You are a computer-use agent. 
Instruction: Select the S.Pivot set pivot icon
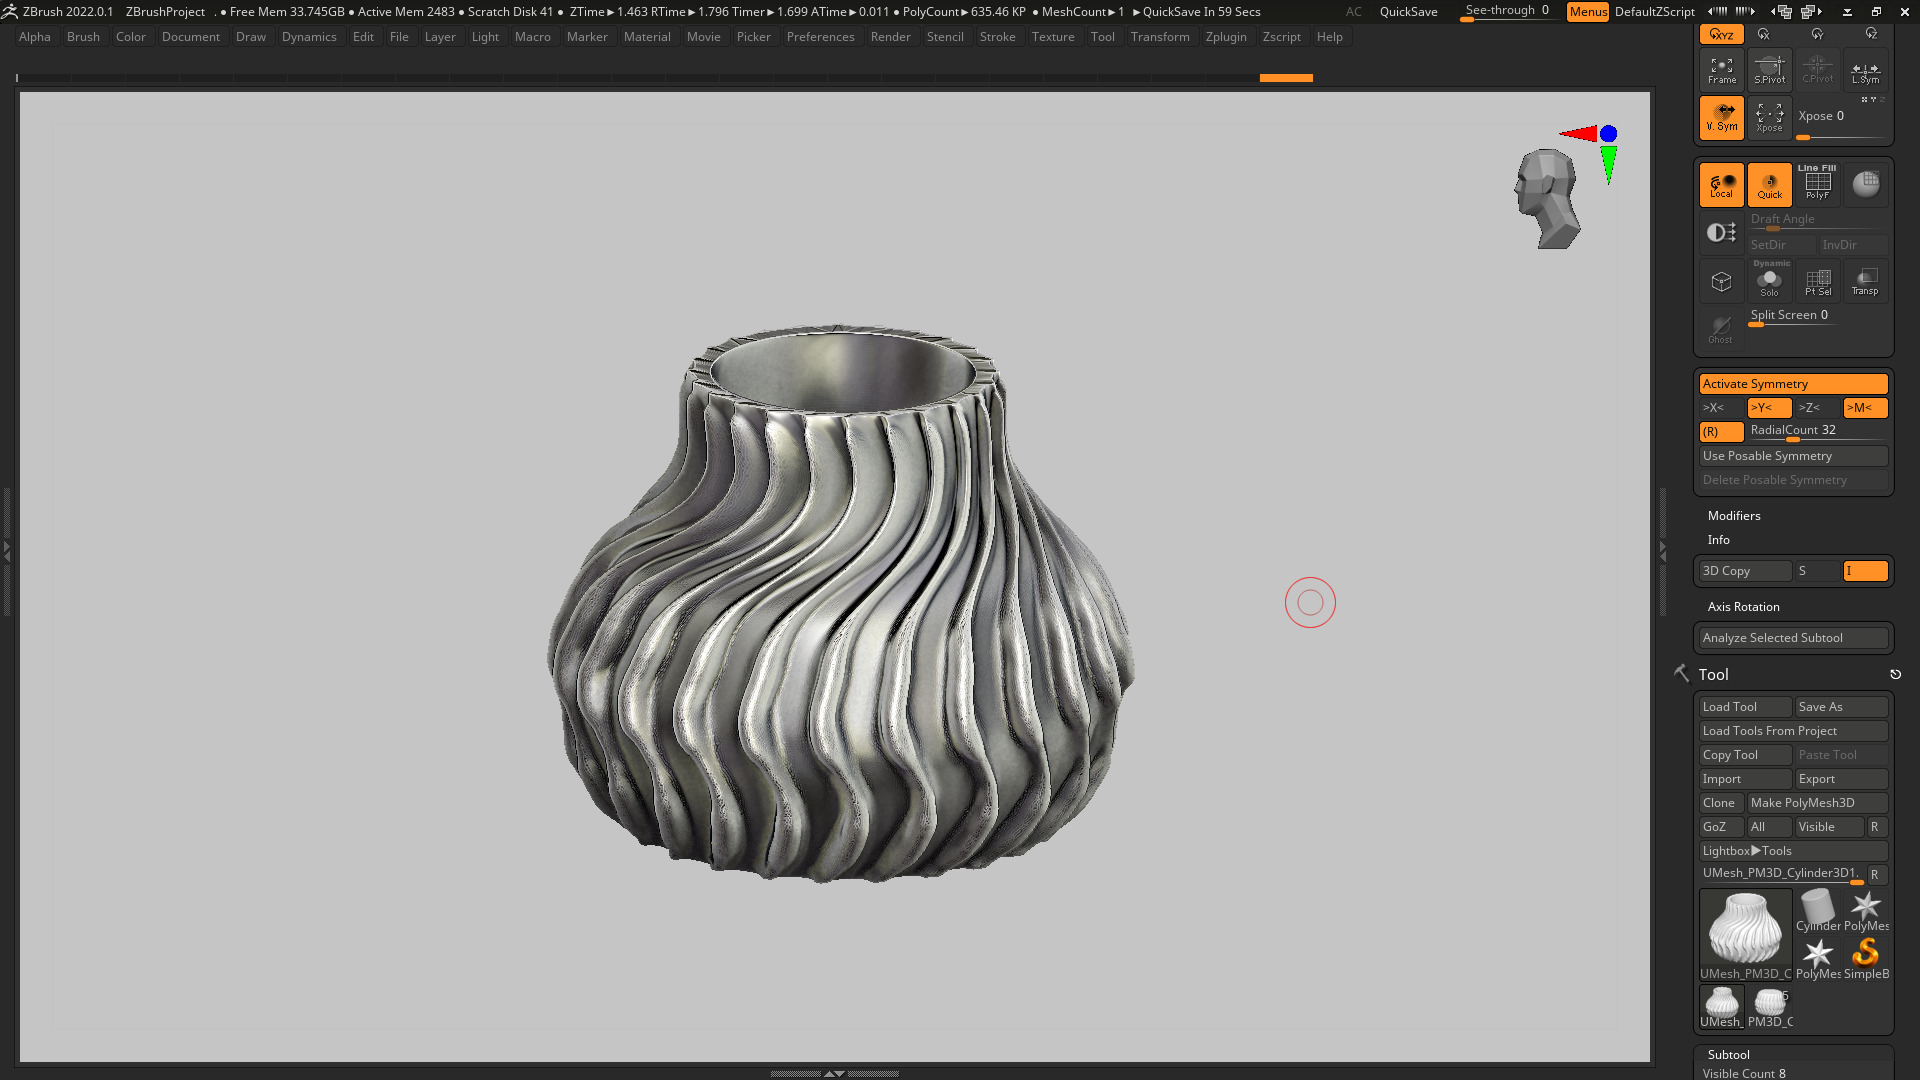(x=1769, y=70)
